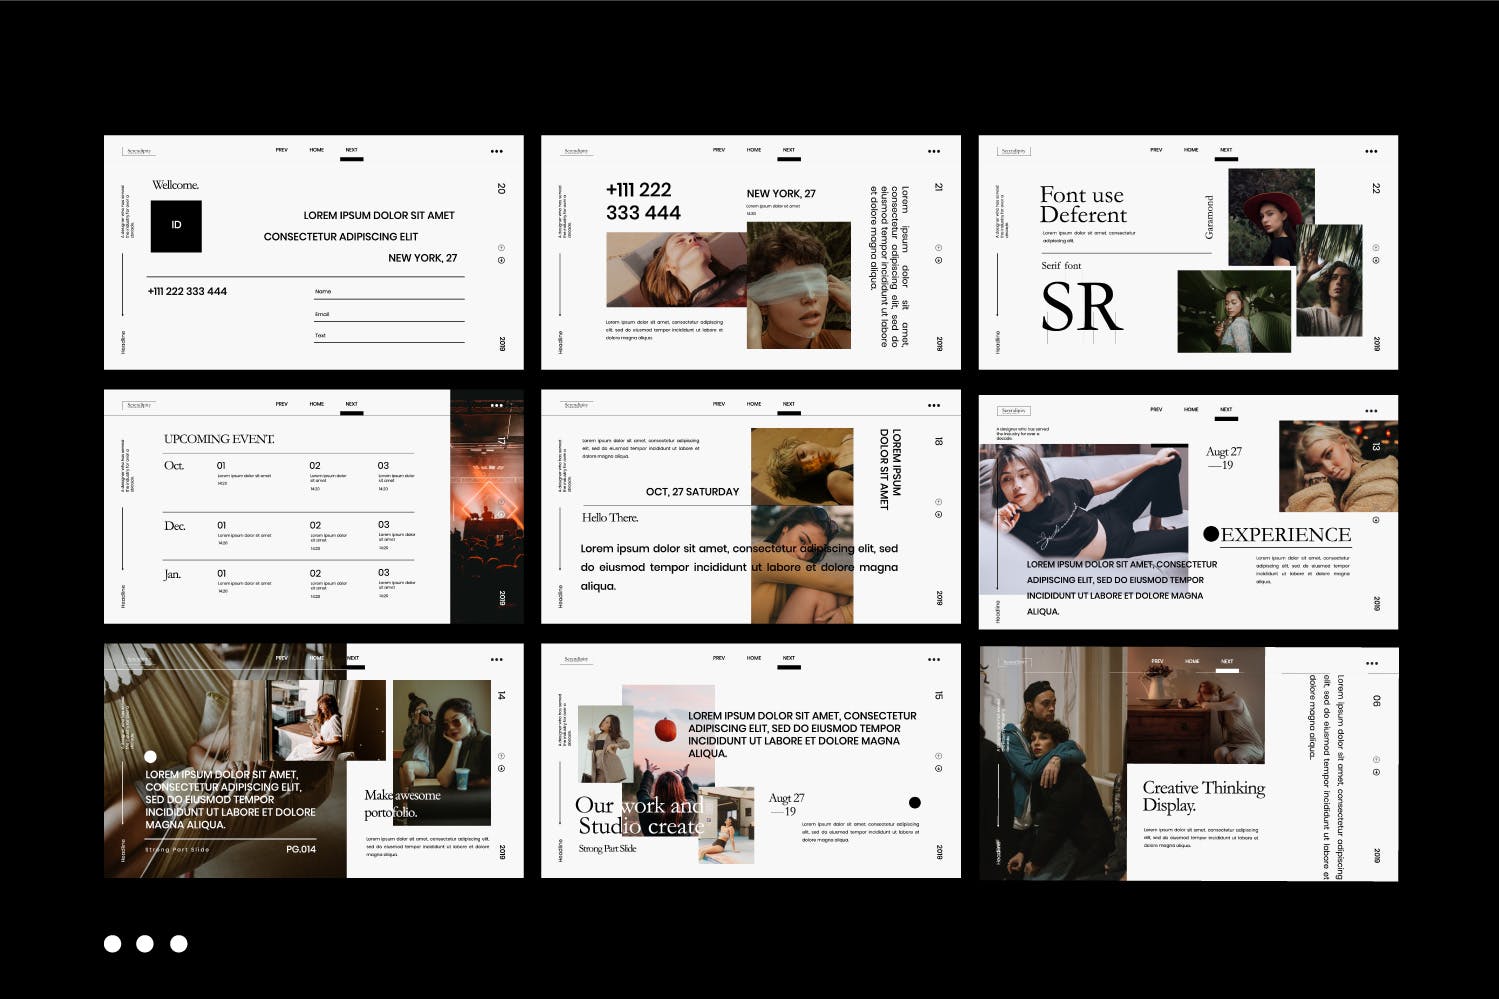Click the concert stage photo on the Upcoming Event slide
Viewport: 1499px width, 999px height.
pos(487,506)
